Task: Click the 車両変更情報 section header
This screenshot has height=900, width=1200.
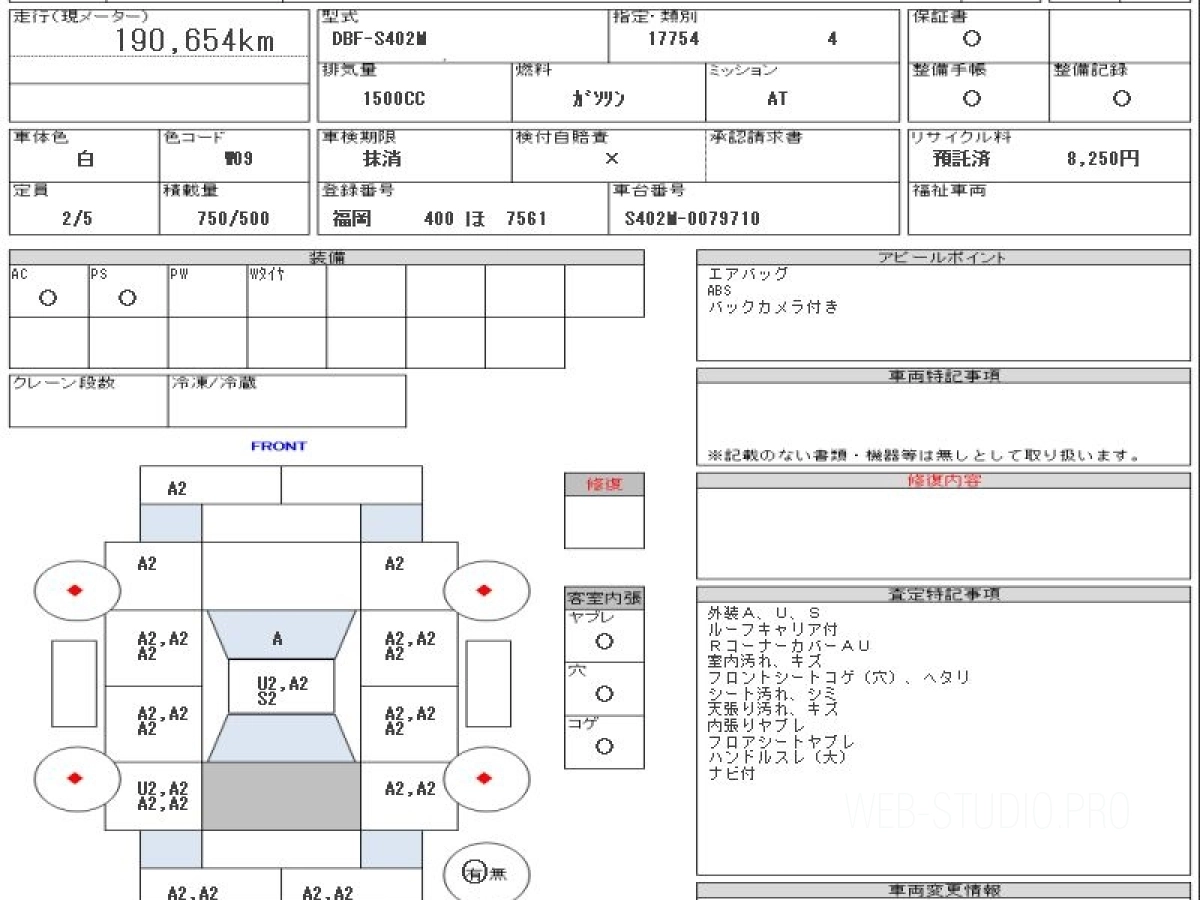Action: (944, 890)
